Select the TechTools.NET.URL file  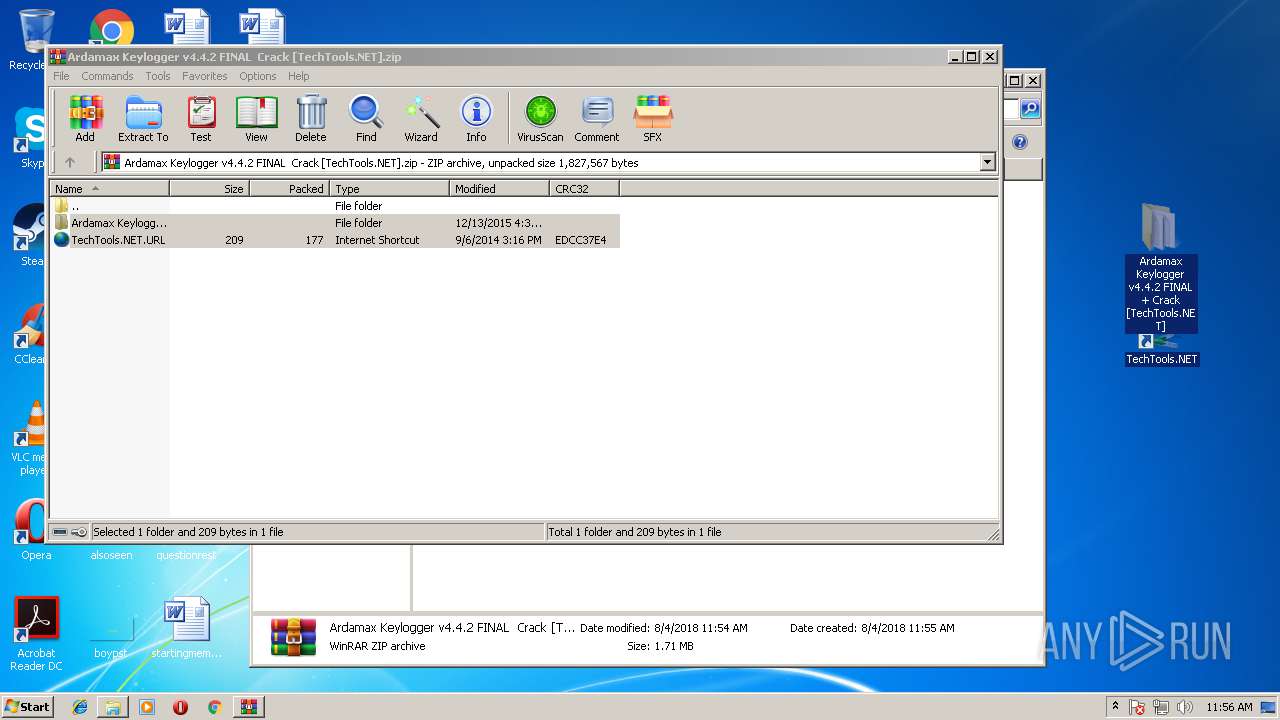coord(335,240)
